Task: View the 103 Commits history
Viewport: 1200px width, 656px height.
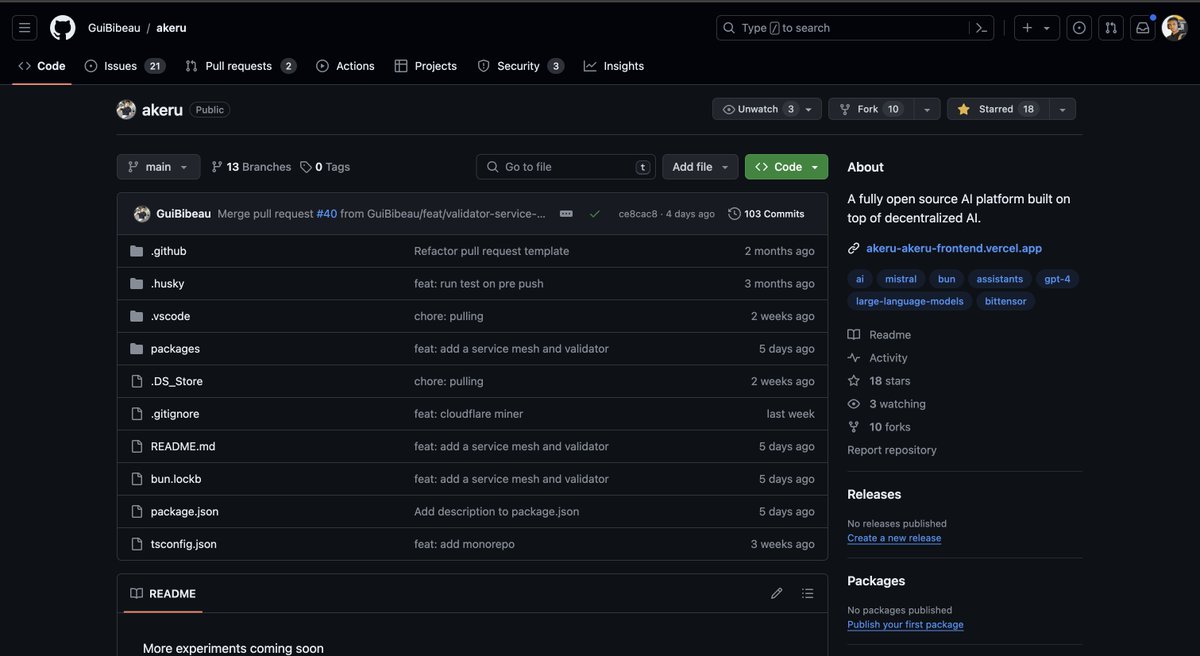Action: [766, 214]
